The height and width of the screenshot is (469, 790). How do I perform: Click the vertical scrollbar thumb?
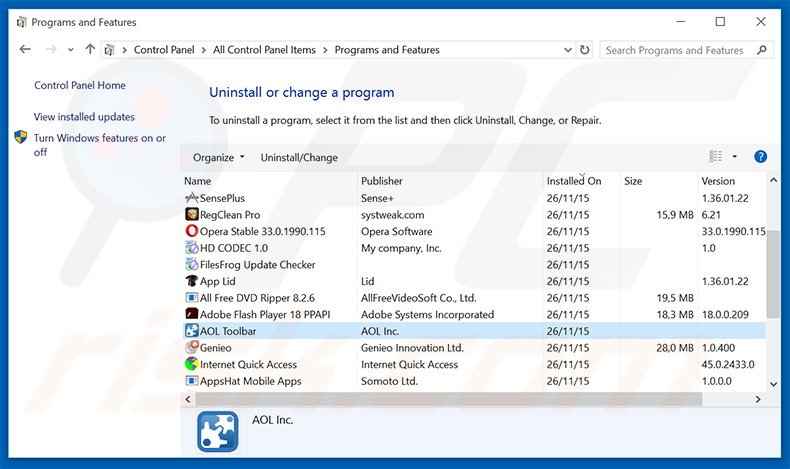pos(773,275)
